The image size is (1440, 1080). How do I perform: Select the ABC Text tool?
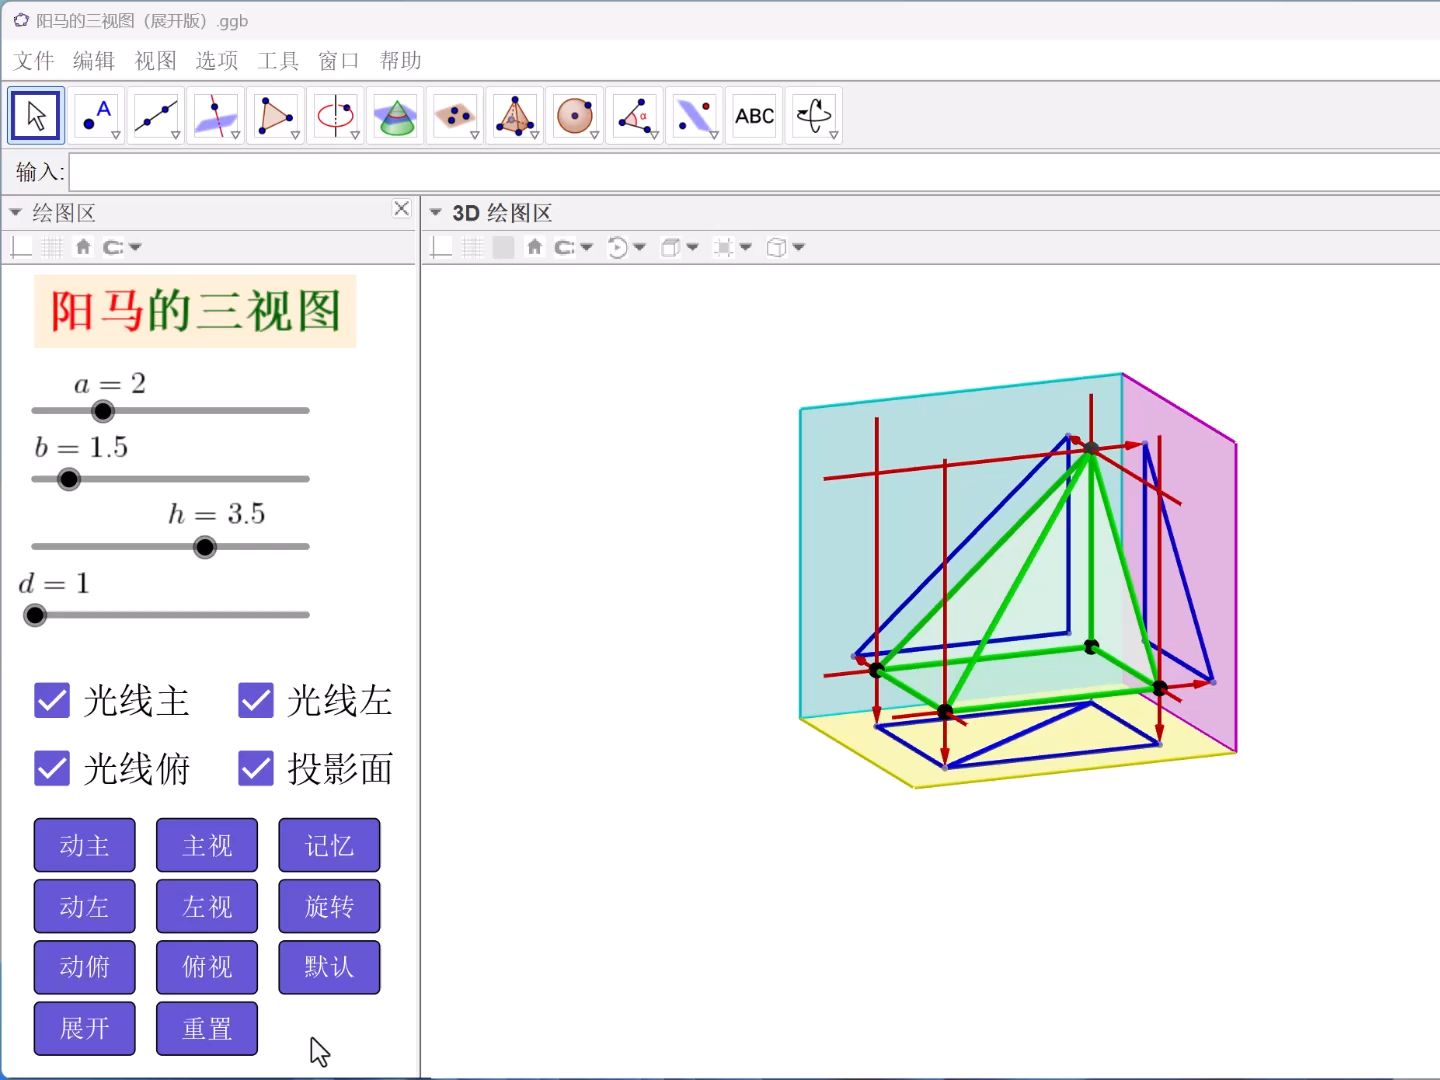tap(754, 116)
